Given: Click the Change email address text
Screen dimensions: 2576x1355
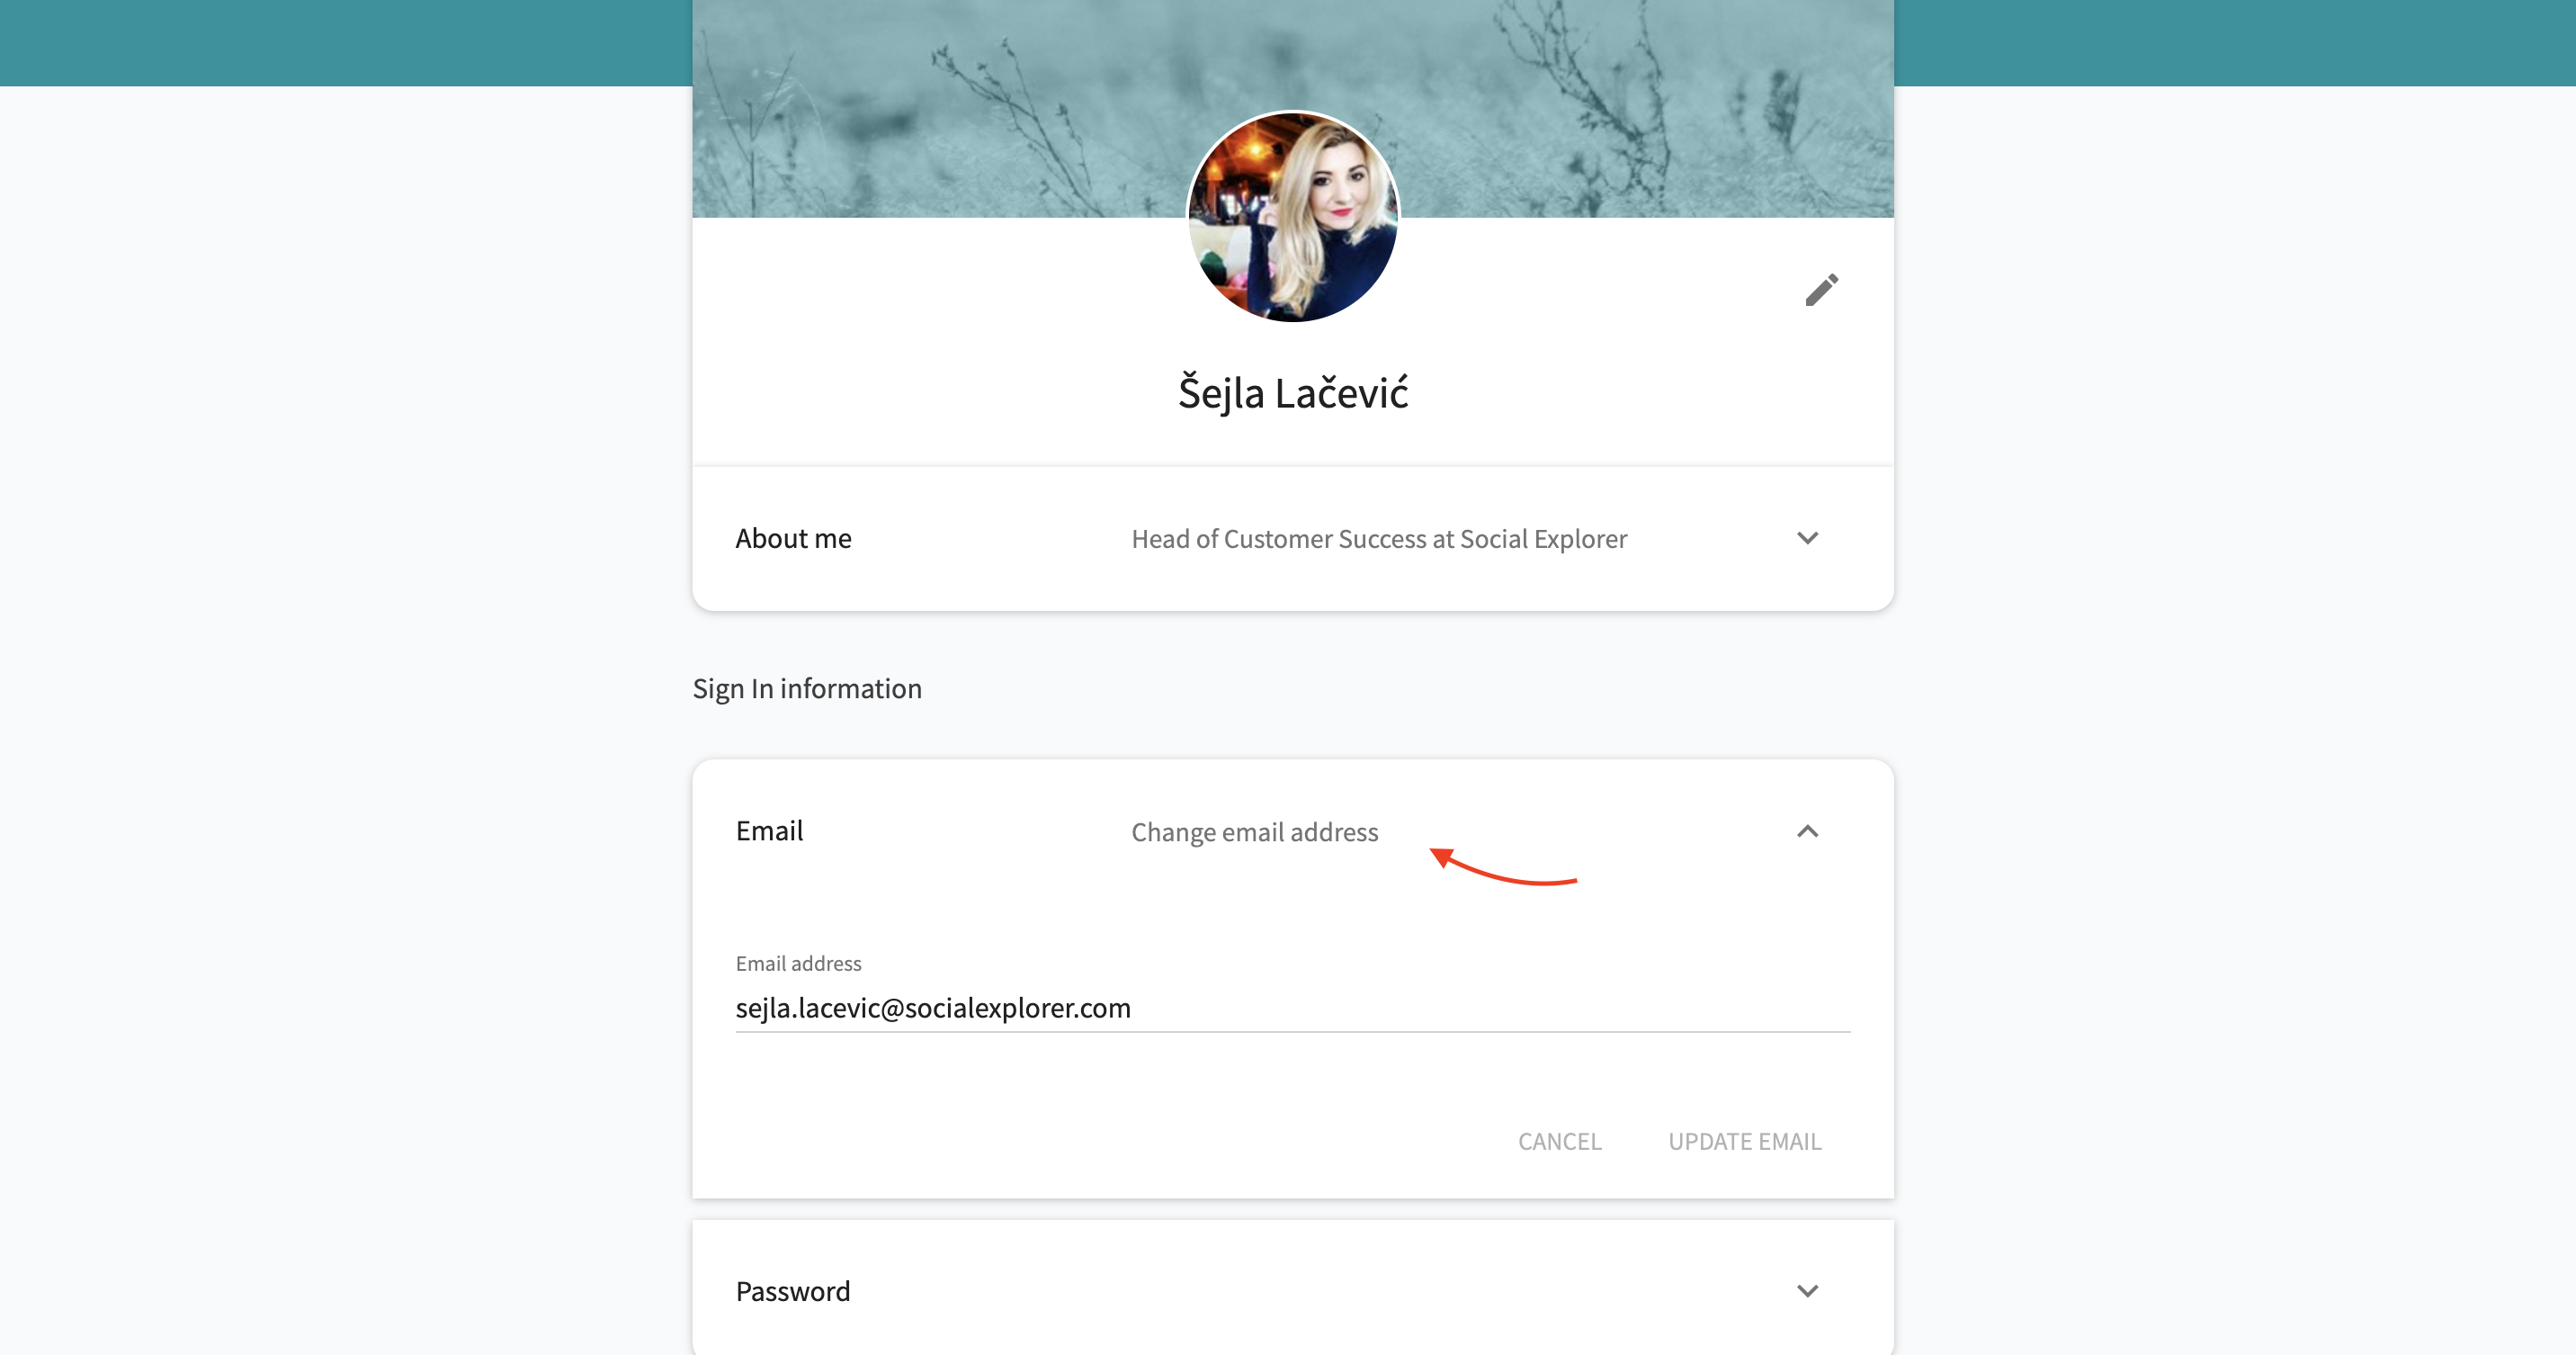Looking at the screenshot, I should coord(1254,832).
